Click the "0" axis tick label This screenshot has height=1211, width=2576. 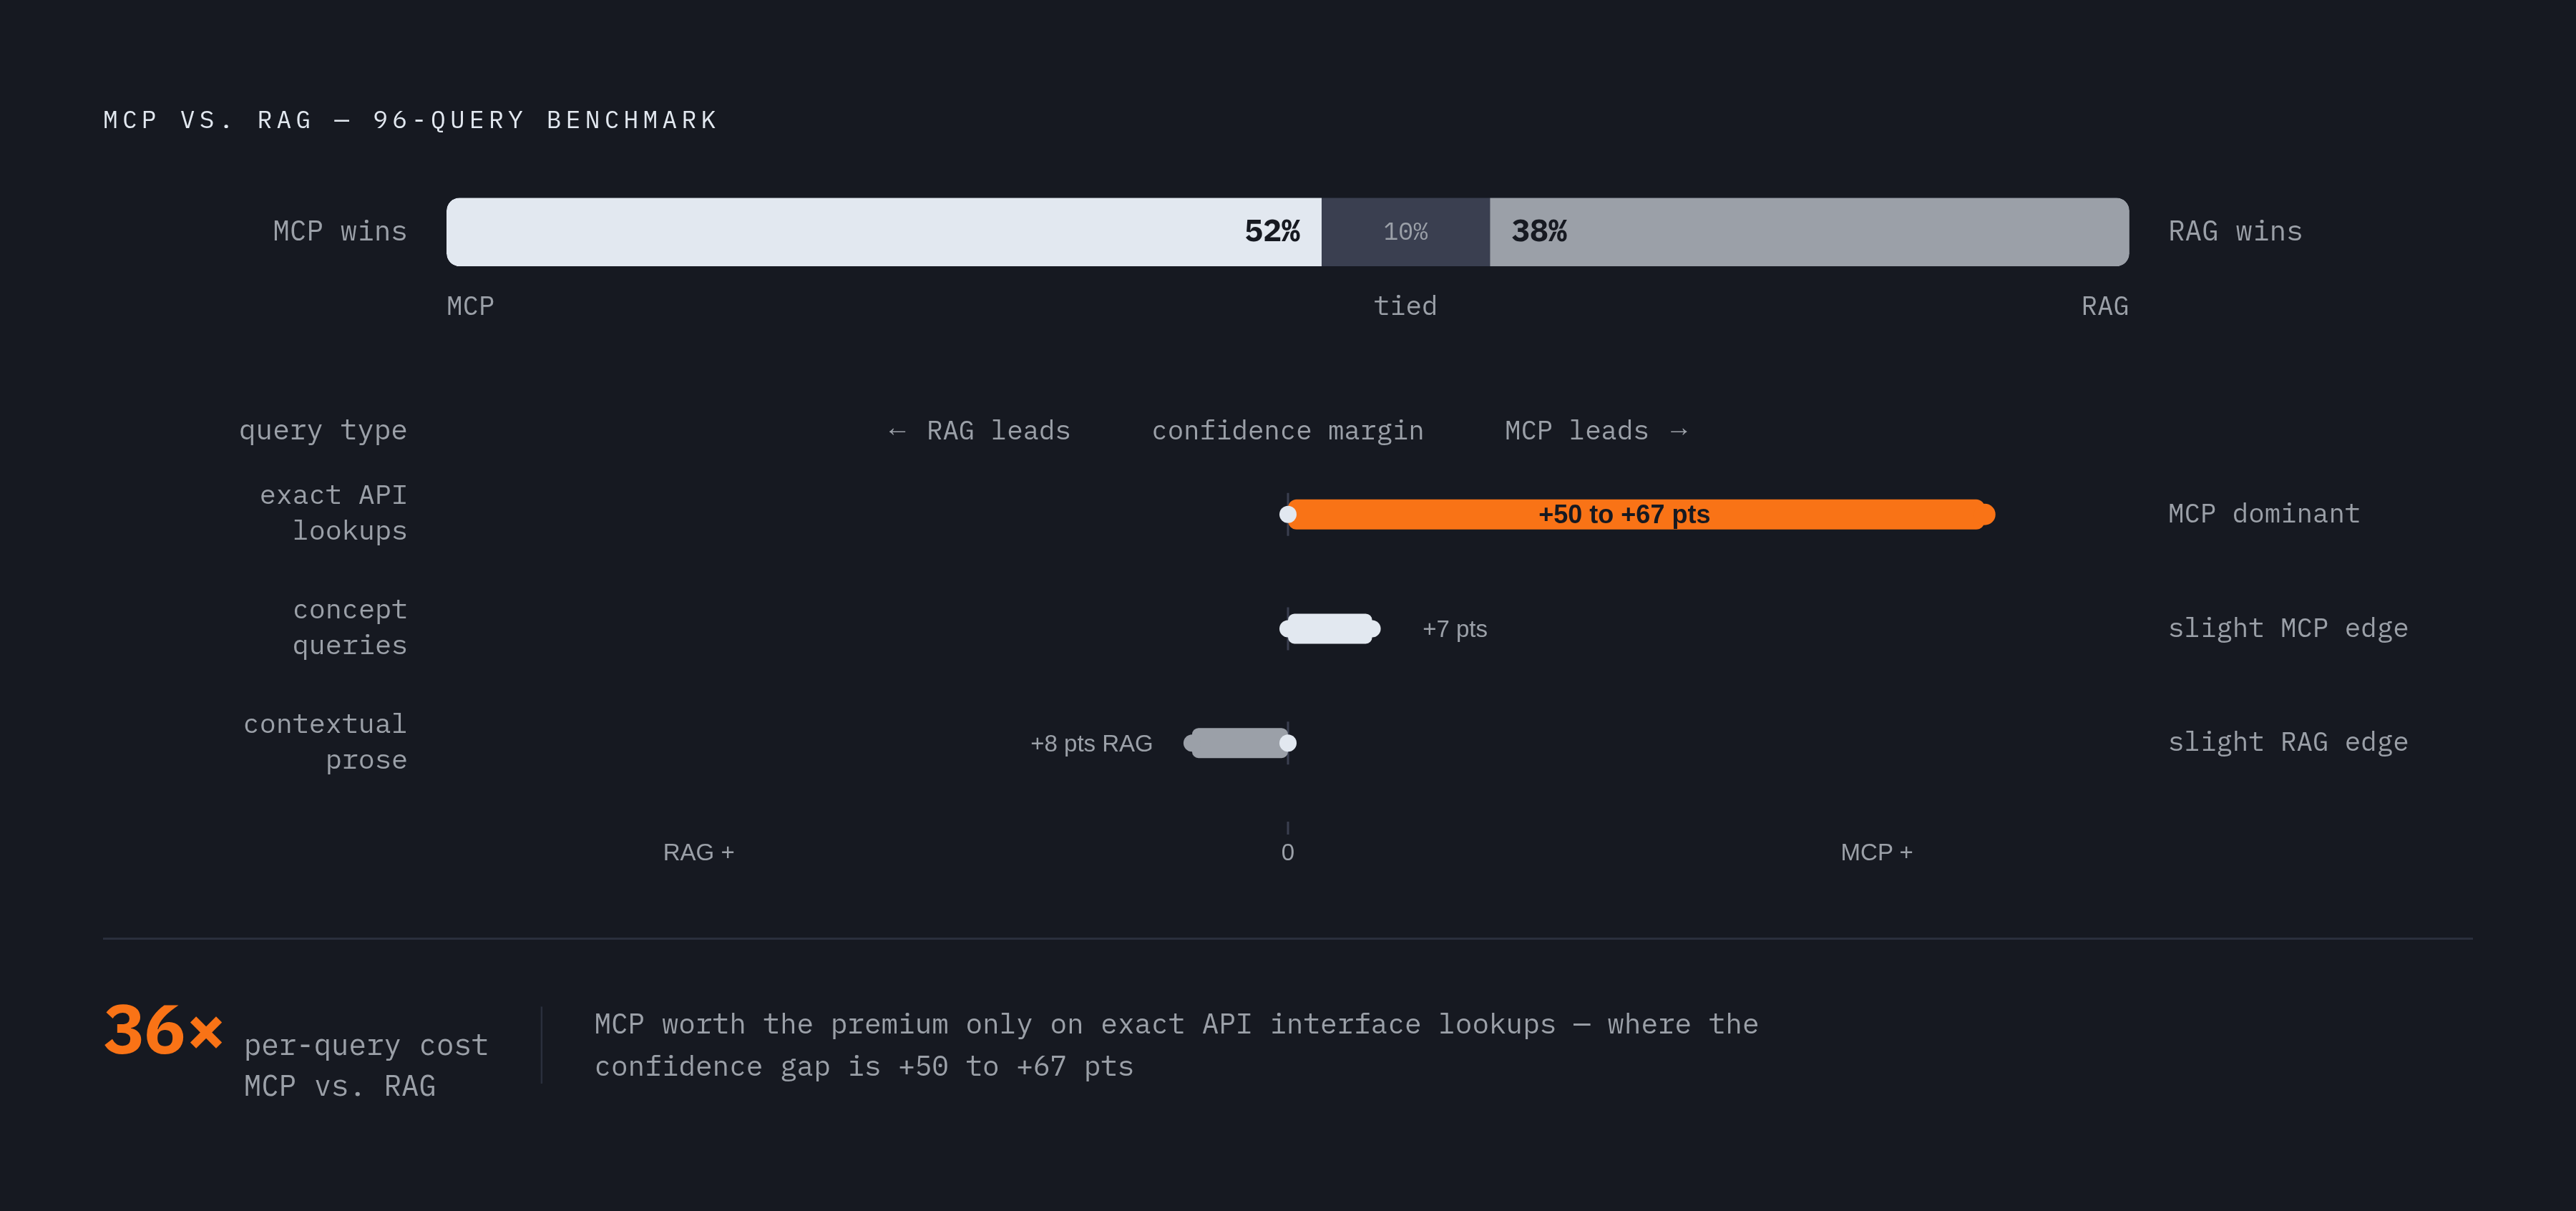tap(1288, 852)
